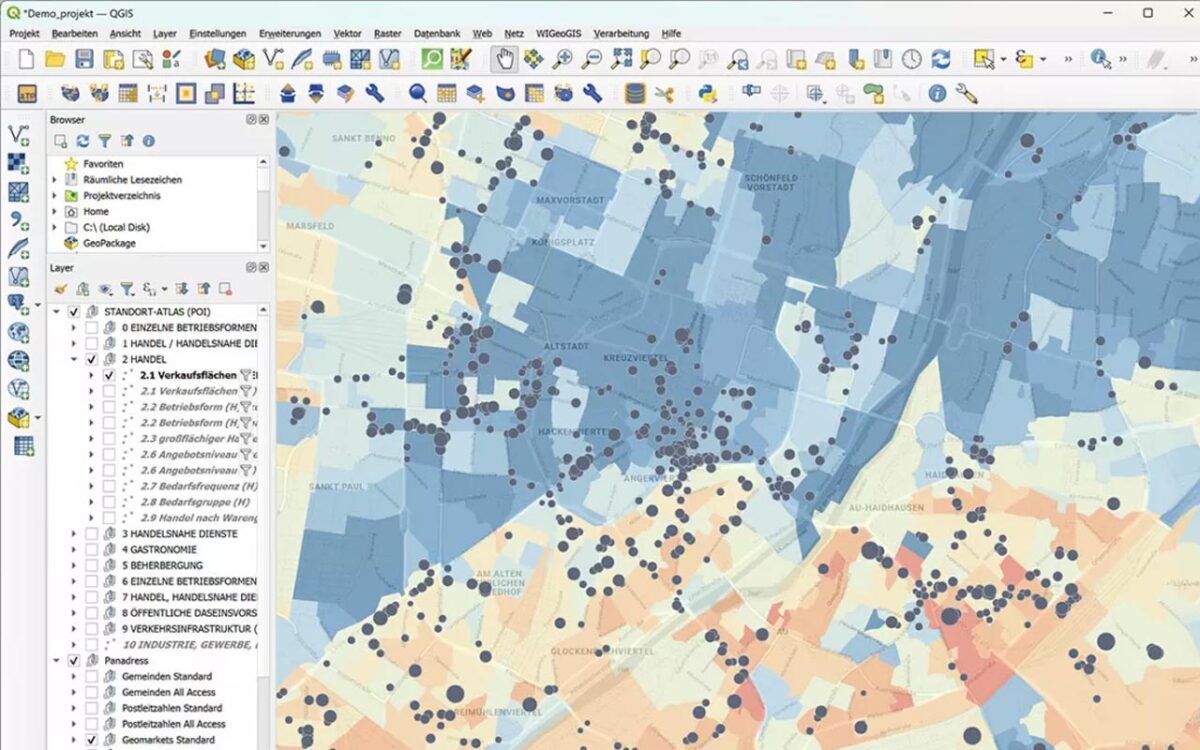This screenshot has height=750, width=1200.
Task: Open Verarbeitung menu
Action: coord(621,33)
